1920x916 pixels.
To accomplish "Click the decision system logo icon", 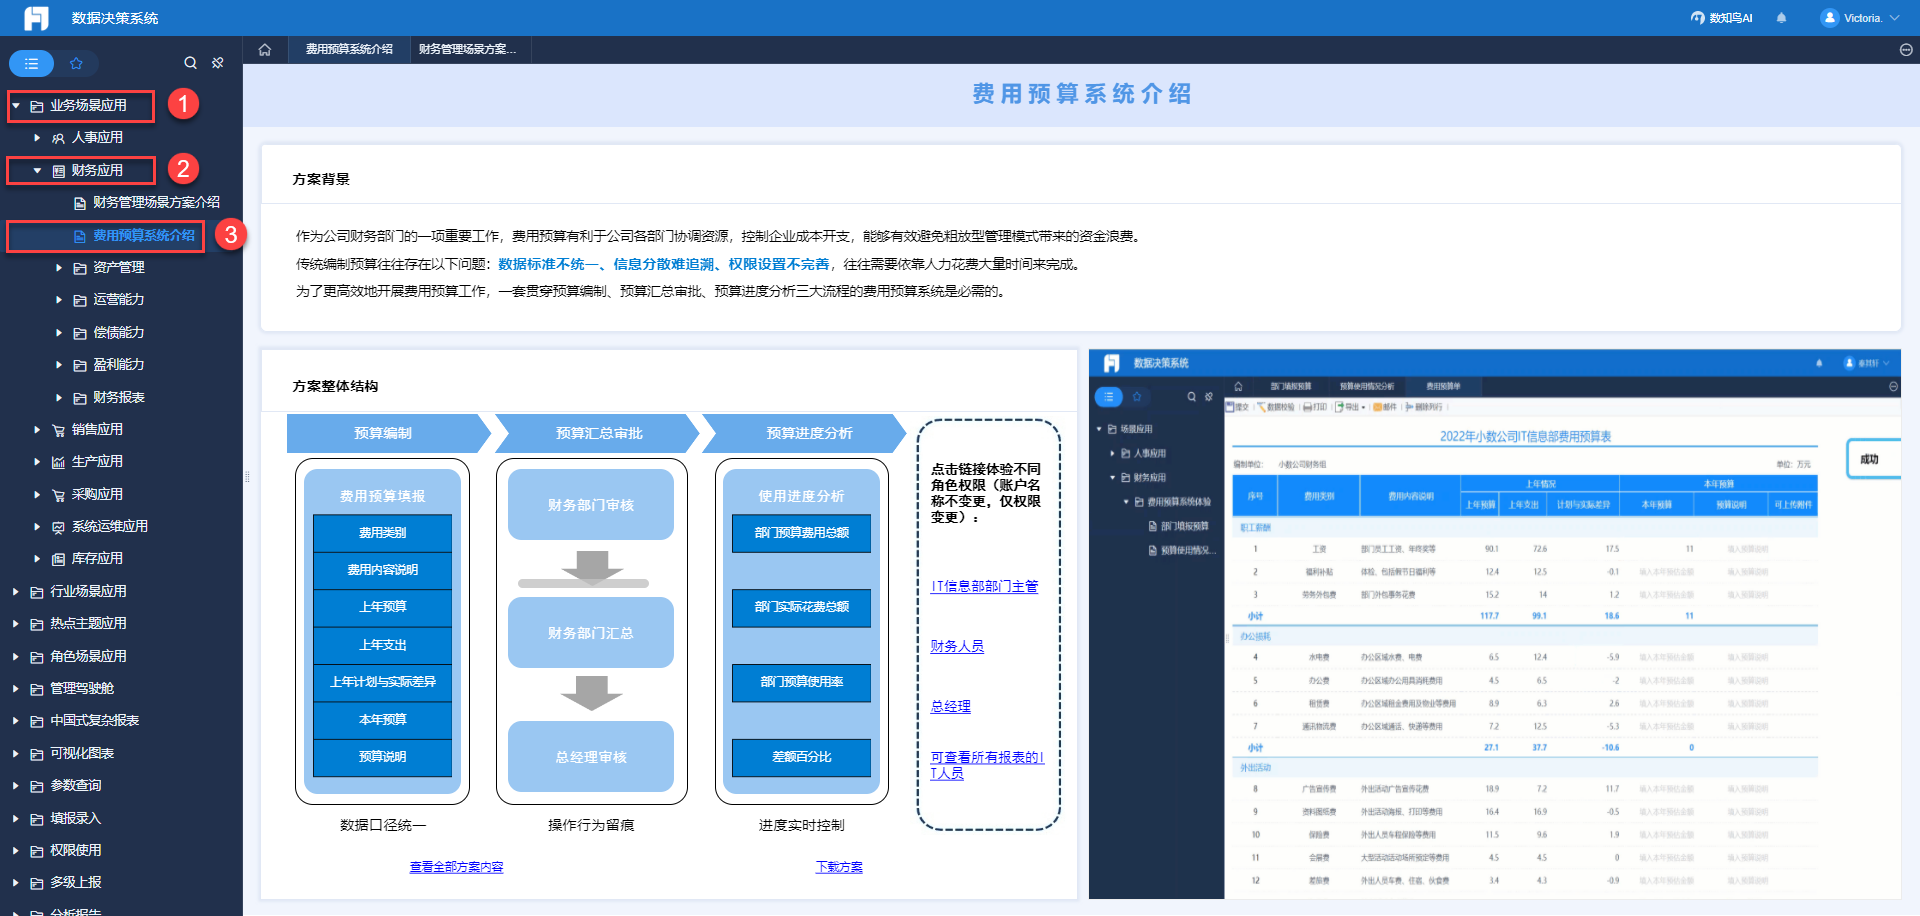I will click(36, 18).
